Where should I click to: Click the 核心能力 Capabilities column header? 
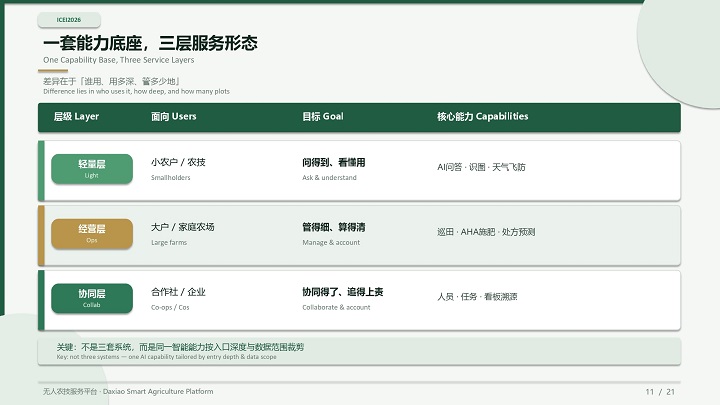click(482, 117)
